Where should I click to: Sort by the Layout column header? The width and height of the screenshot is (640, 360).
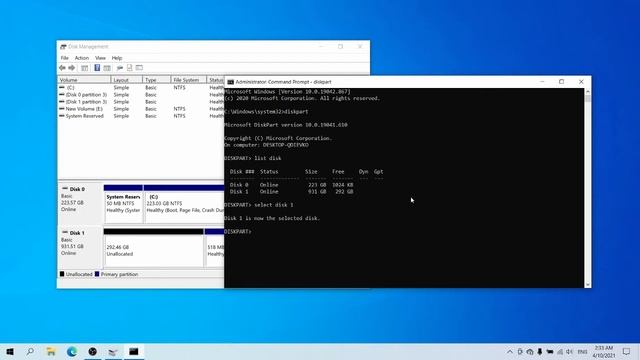pyautogui.click(x=127, y=80)
